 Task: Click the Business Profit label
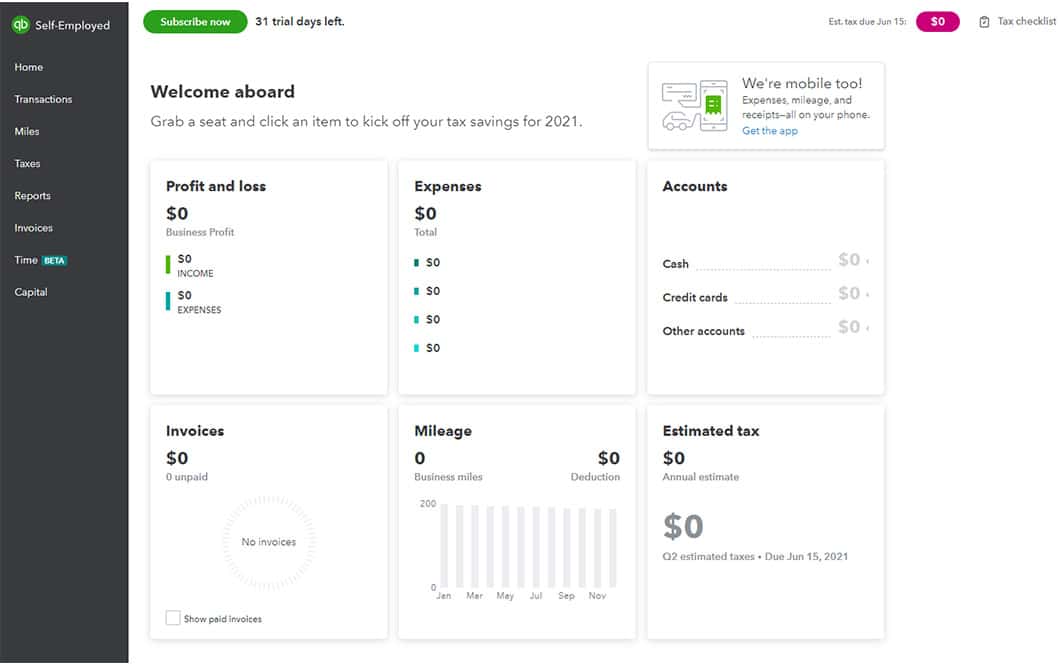pos(200,232)
